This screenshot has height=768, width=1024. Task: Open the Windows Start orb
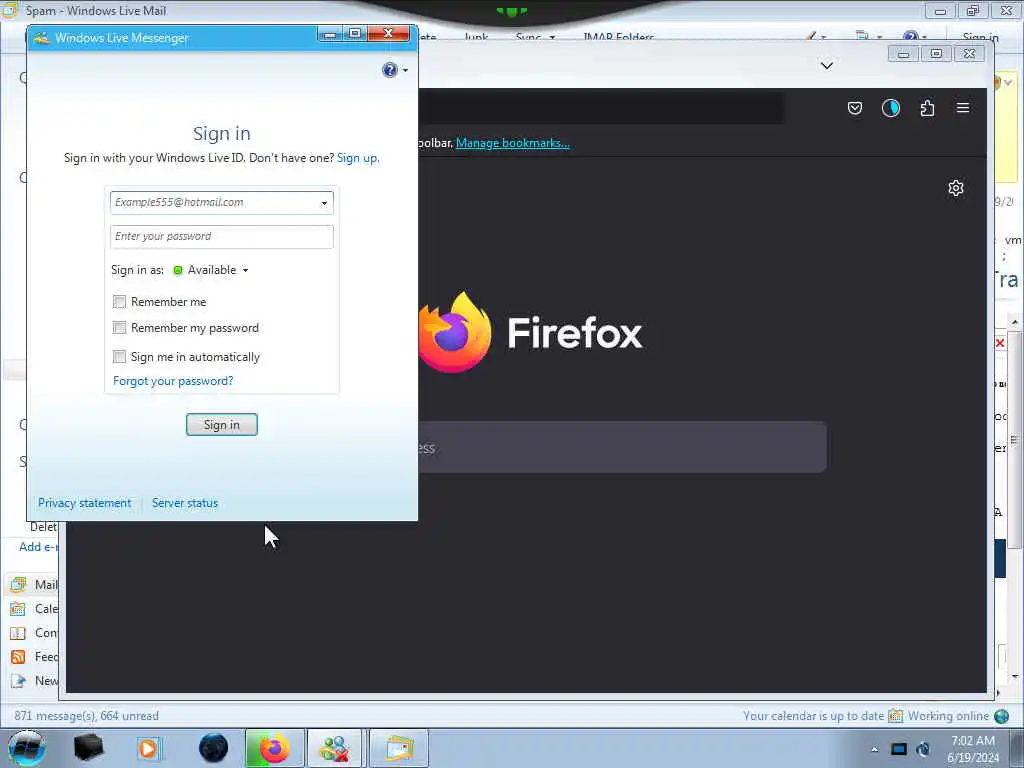(x=26, y=748)
